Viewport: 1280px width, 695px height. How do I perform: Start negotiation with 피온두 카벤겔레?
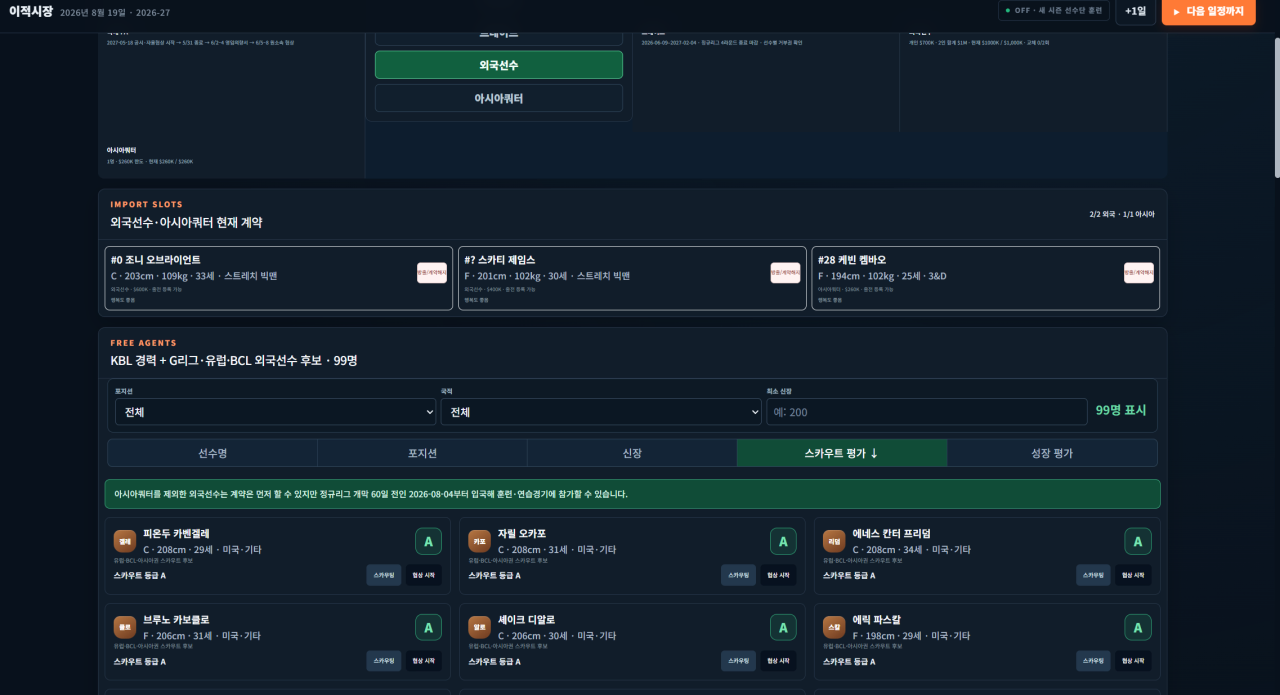click(423, 575)
